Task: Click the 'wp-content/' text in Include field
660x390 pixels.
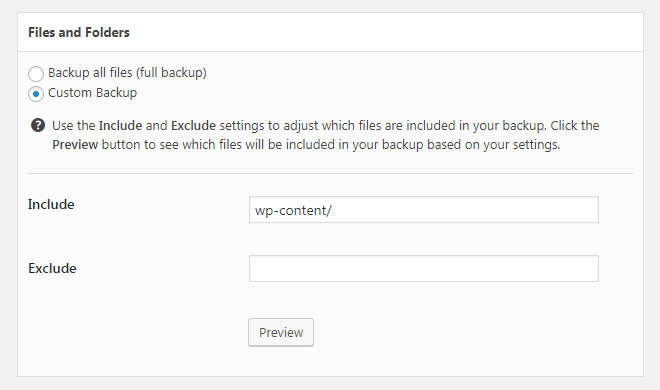Action: pyautogui.click(x=293, y=210)
